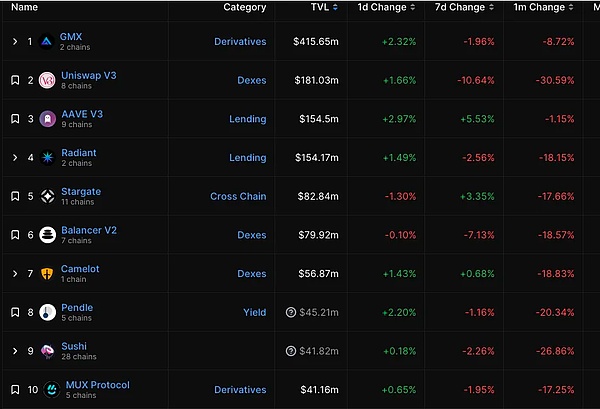This screenshot has width=600, height=409.
Task: Bookmark the MUX Protocol row
Action: (15, 389)
